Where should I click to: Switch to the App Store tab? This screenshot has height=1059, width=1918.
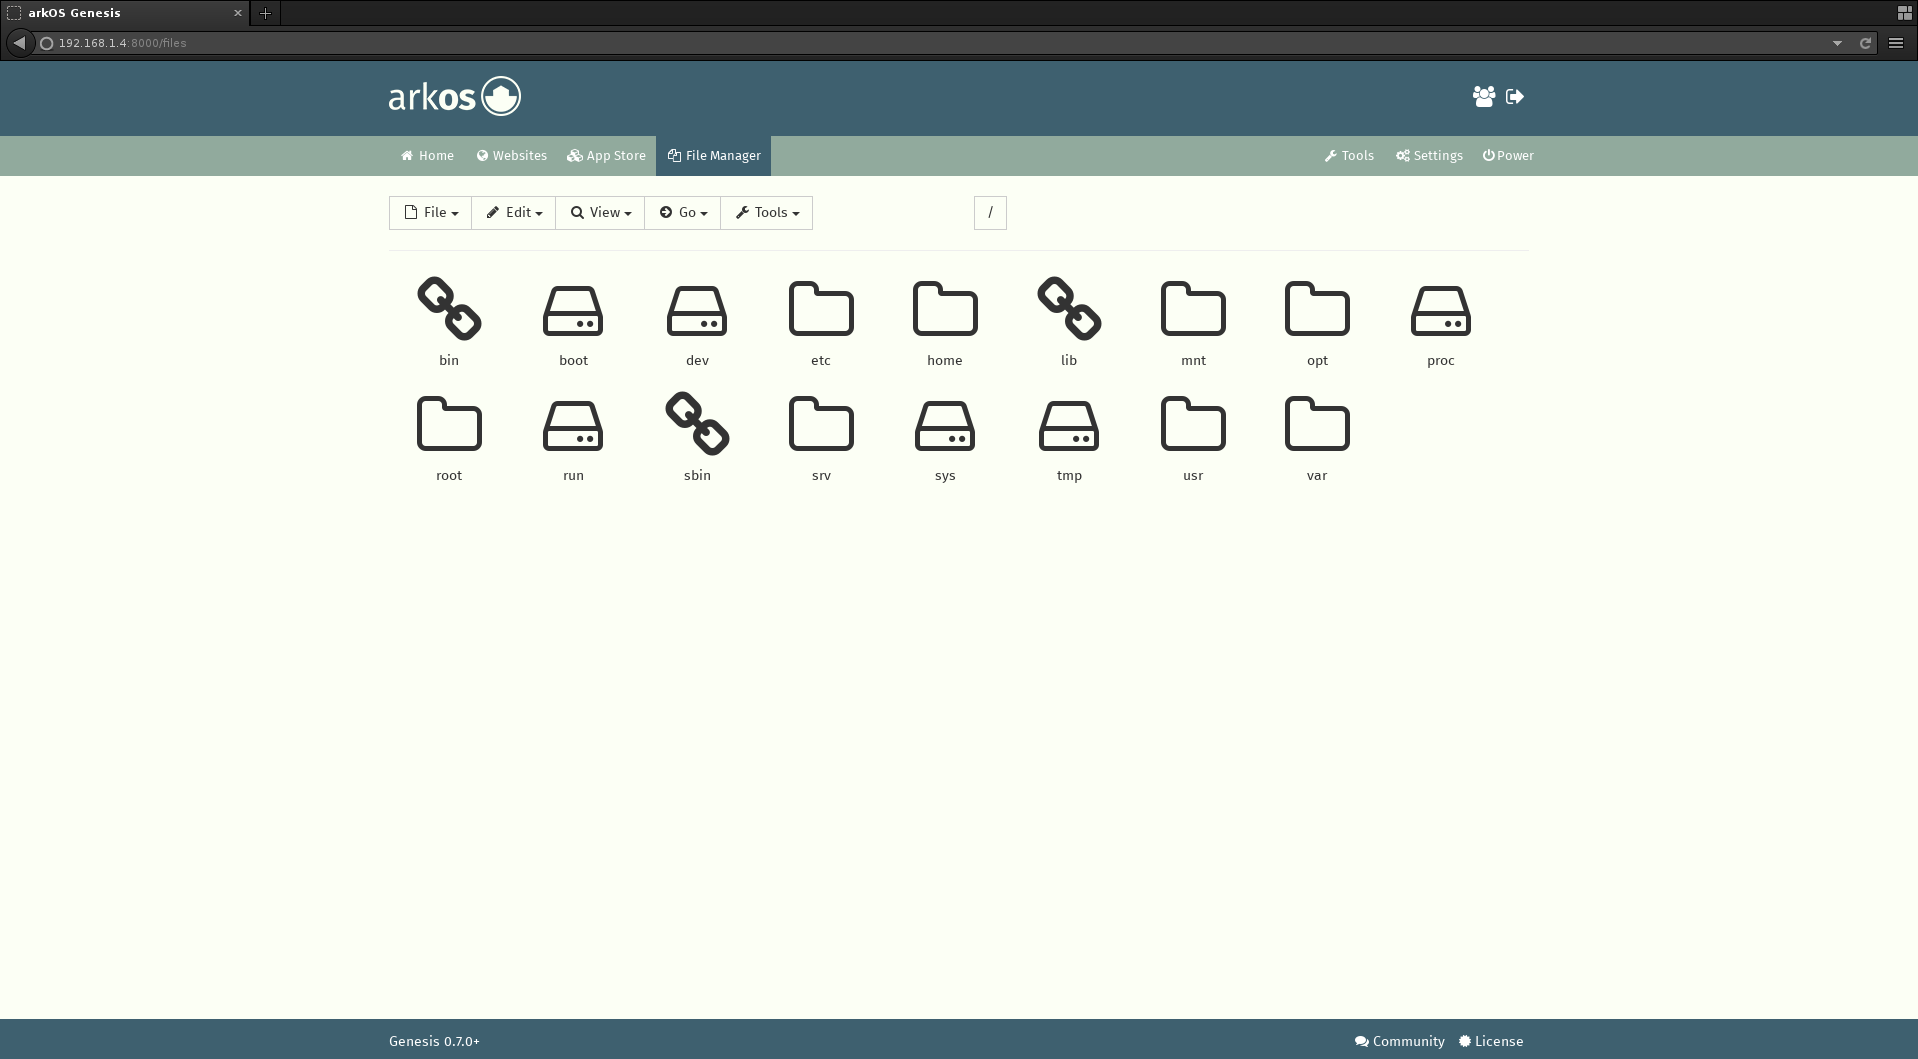(606, 156)
